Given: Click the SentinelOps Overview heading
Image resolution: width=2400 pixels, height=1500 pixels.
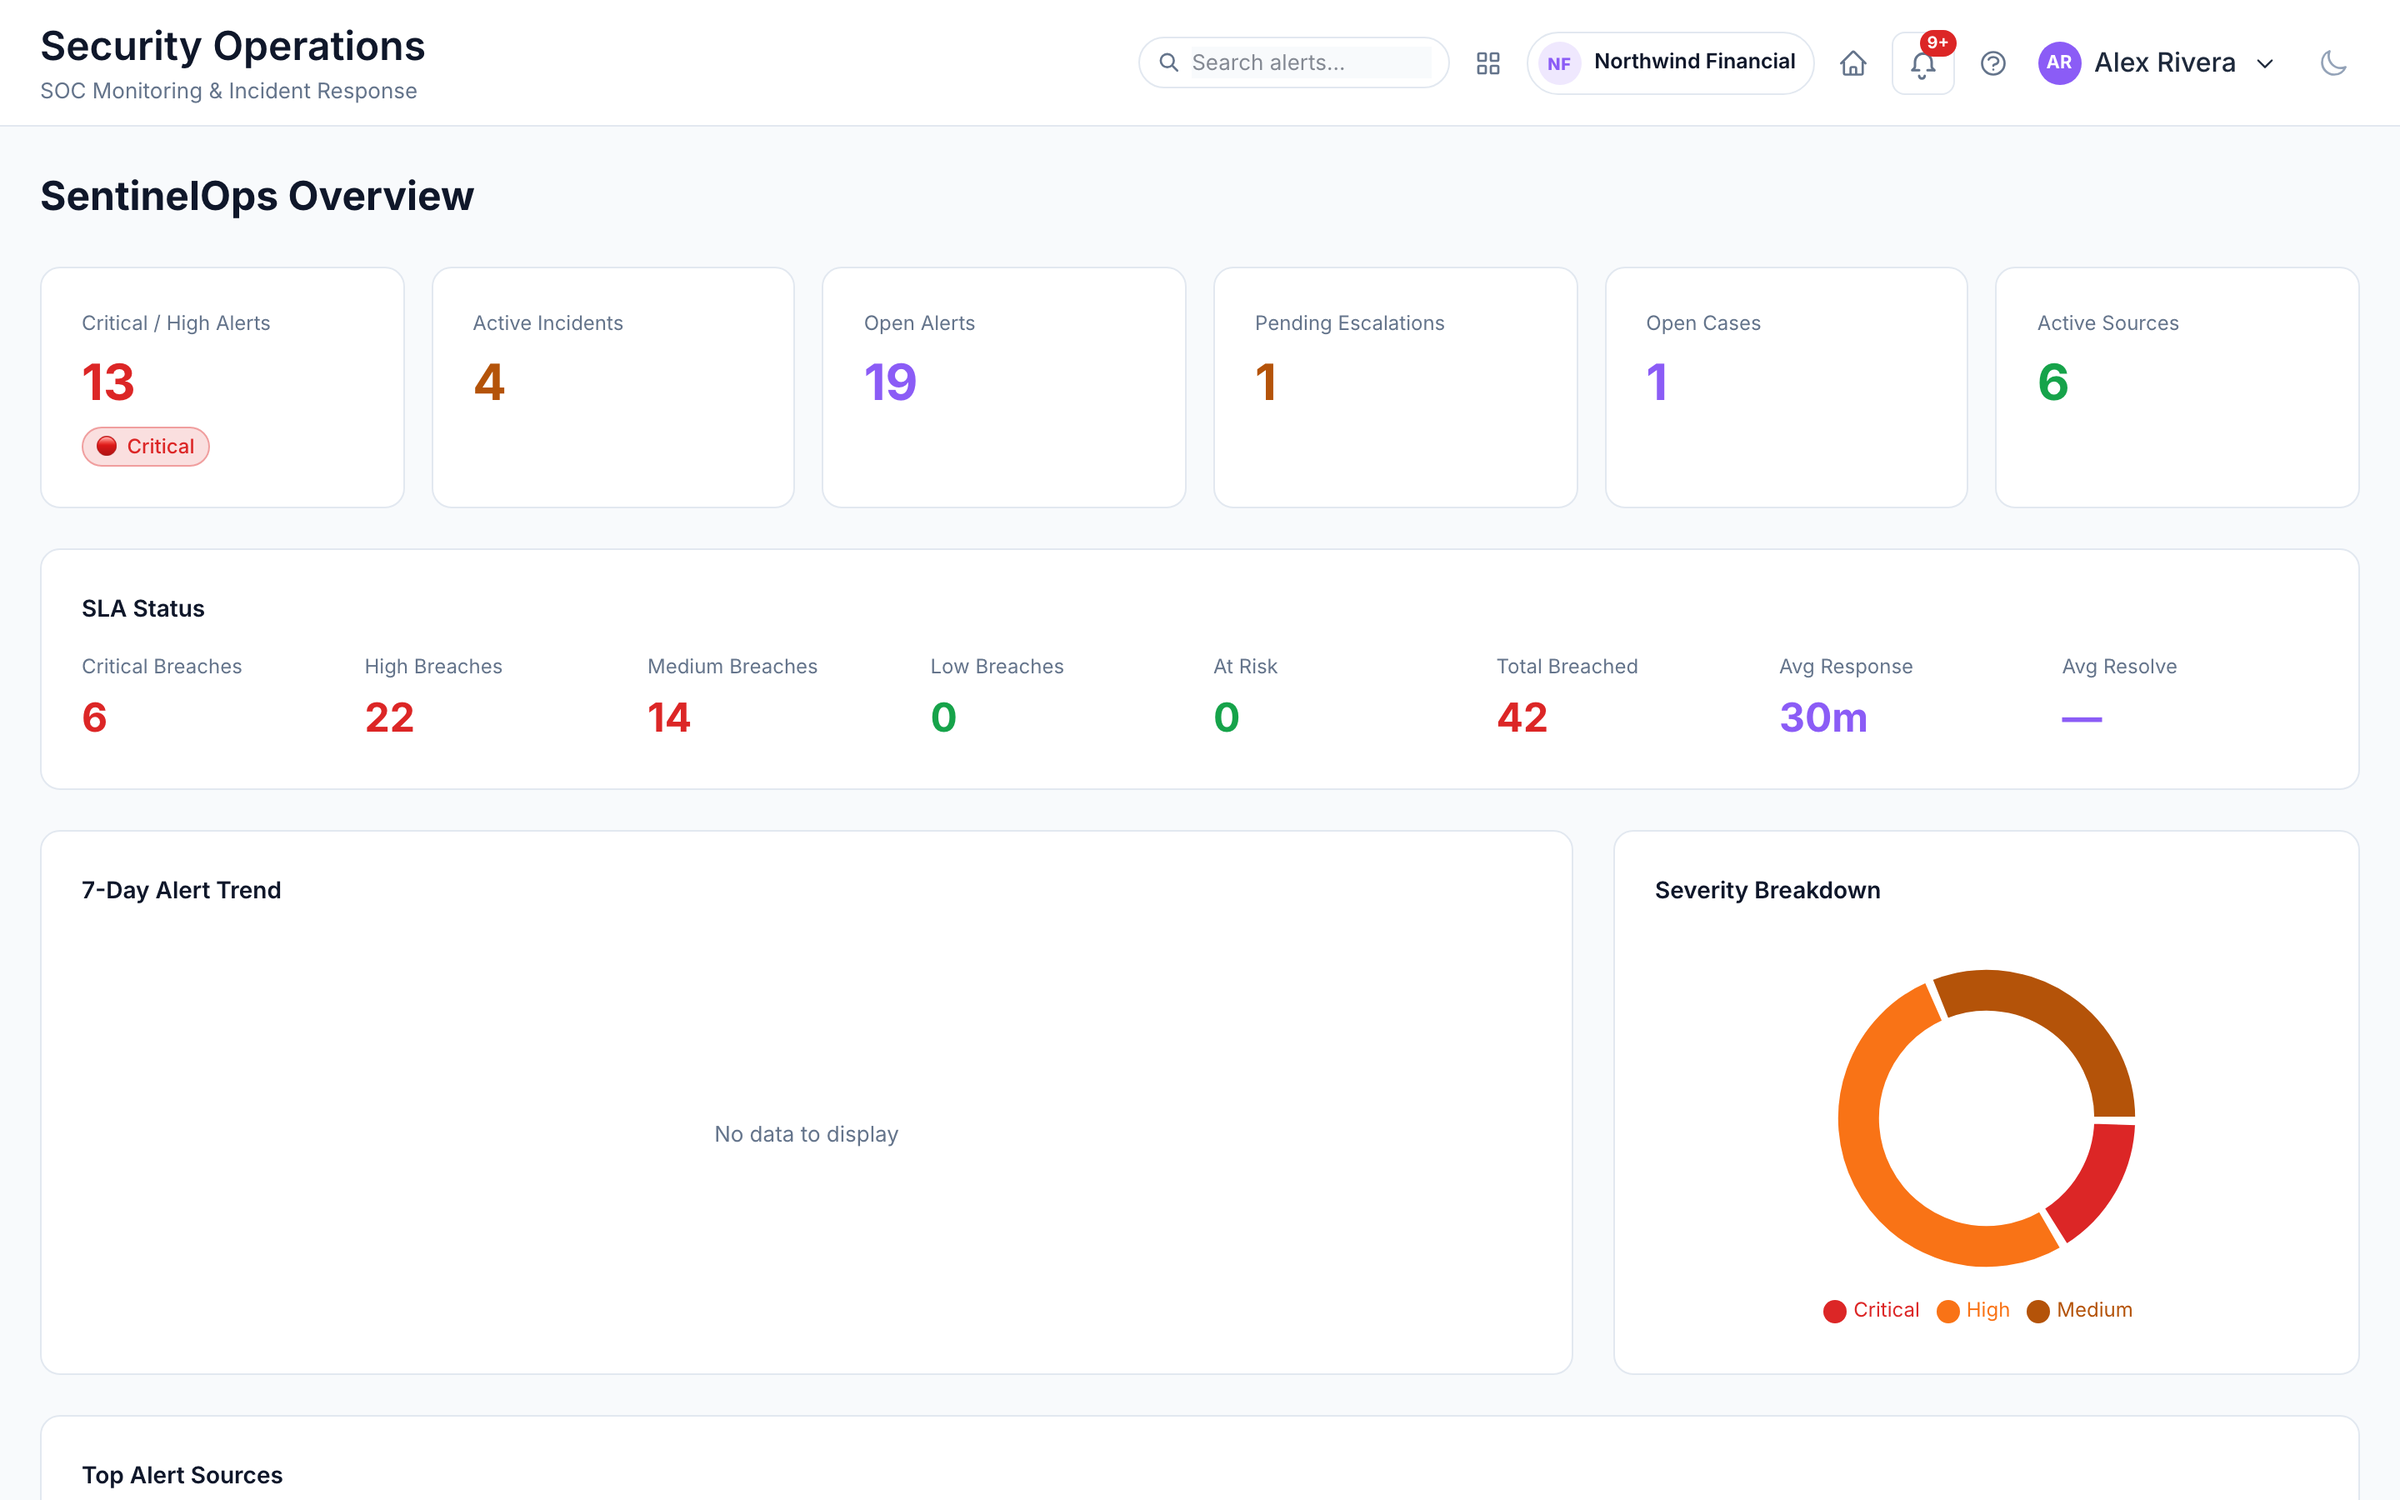Looking at the screenshot, I should point(257,196).
